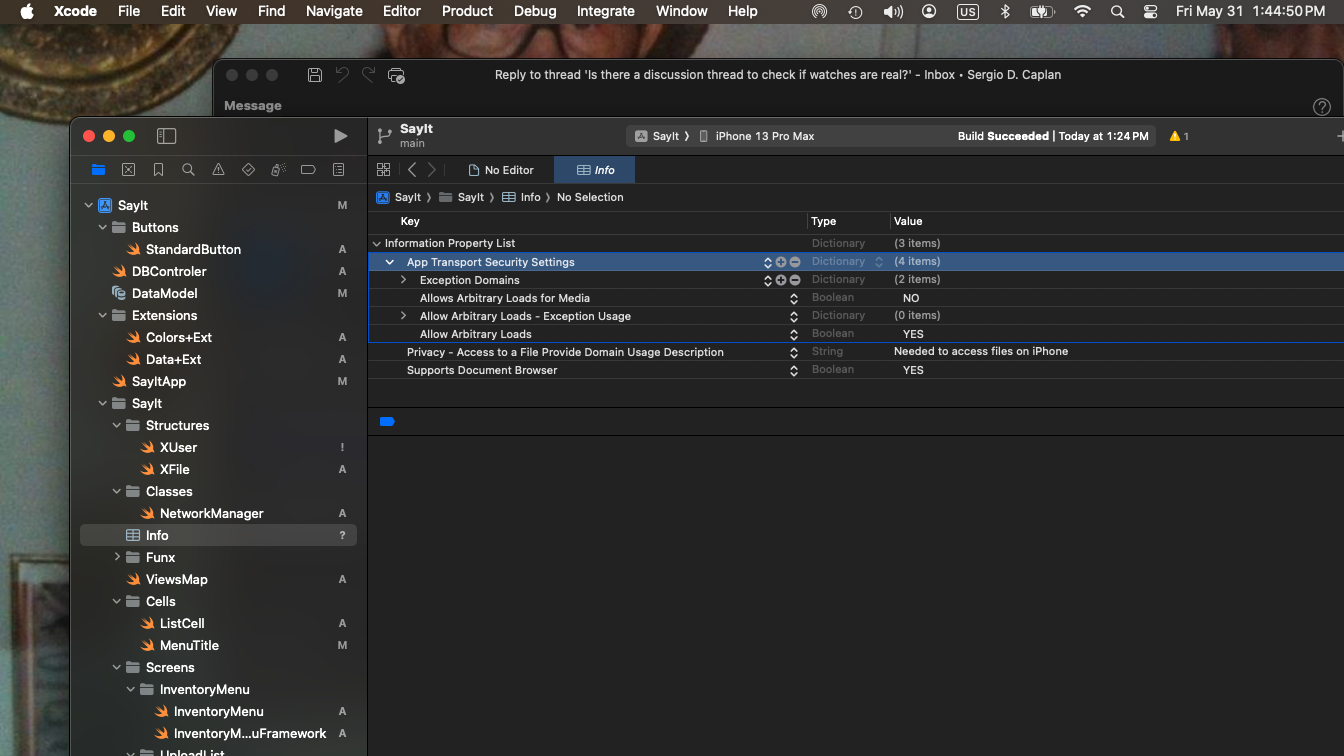Open the Navigate menu
Screen dimensions: 1344x756
pyautogui.click(x=334, y=11)
